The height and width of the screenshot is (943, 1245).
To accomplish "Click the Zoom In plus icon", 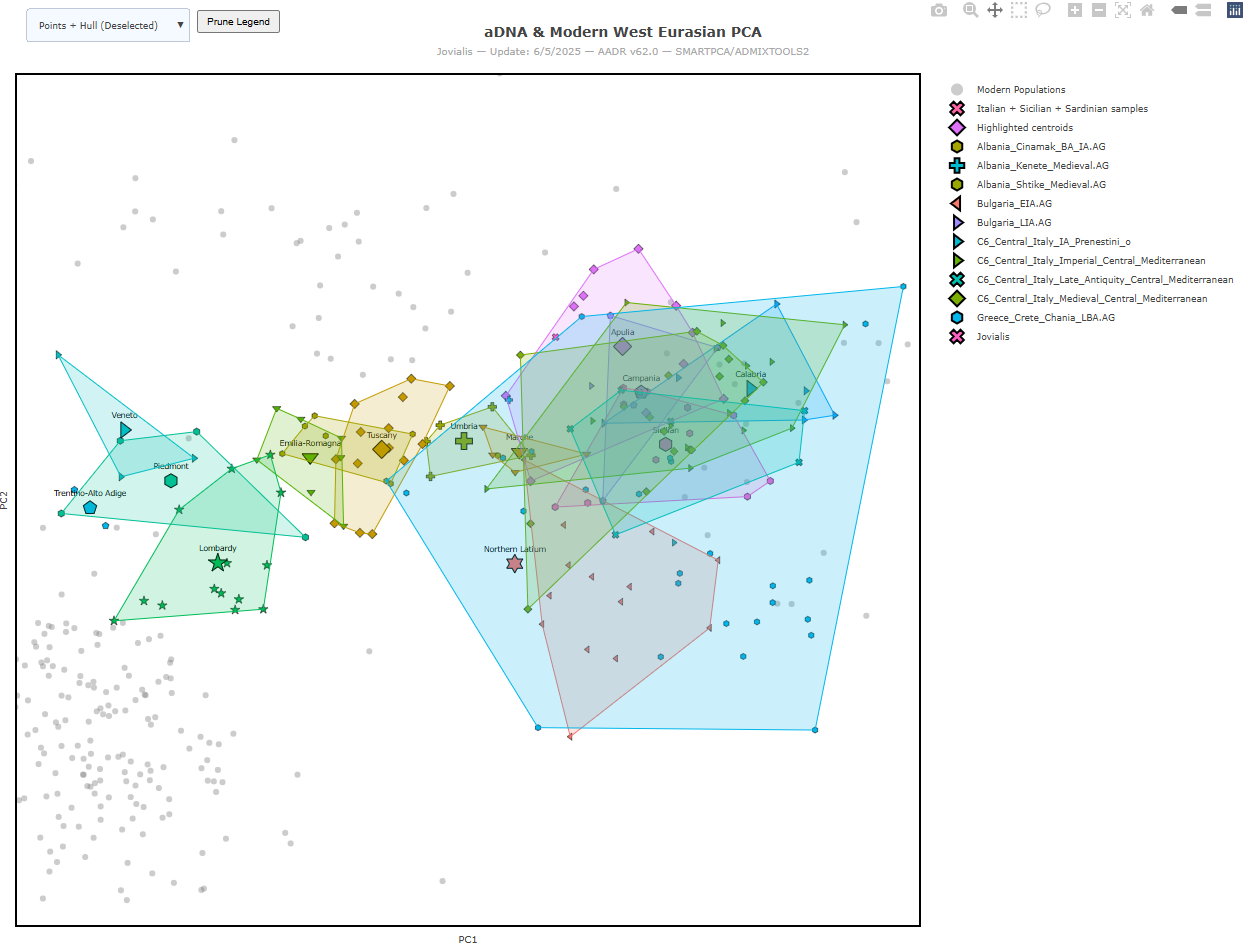I will point(1075,10).
